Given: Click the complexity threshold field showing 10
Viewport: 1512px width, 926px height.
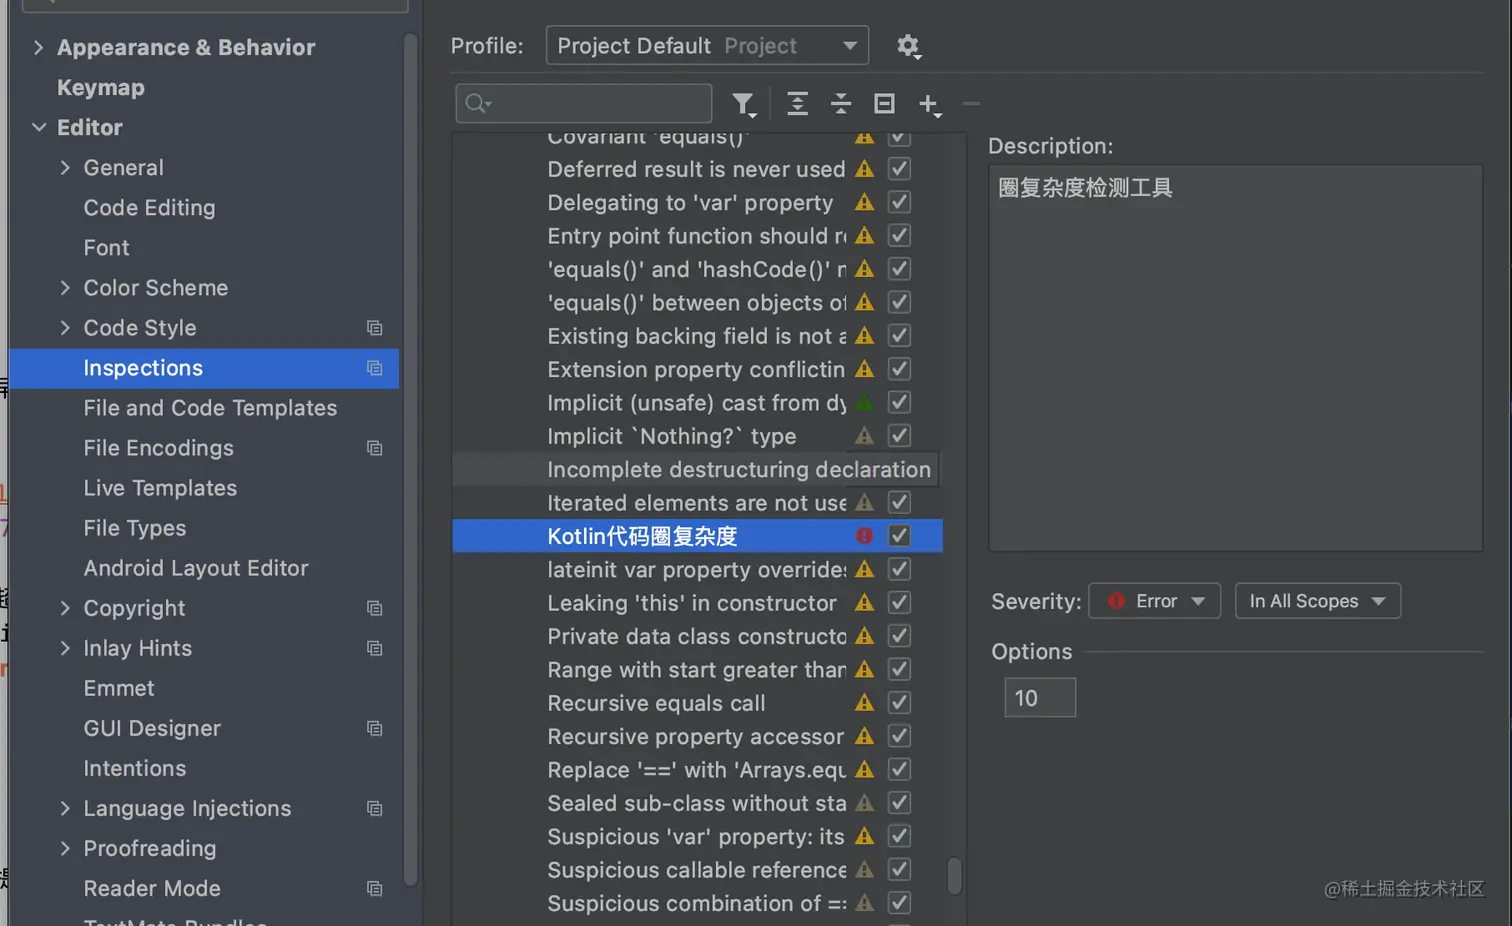Looking at the screenshot, I should click(1039, 698).
